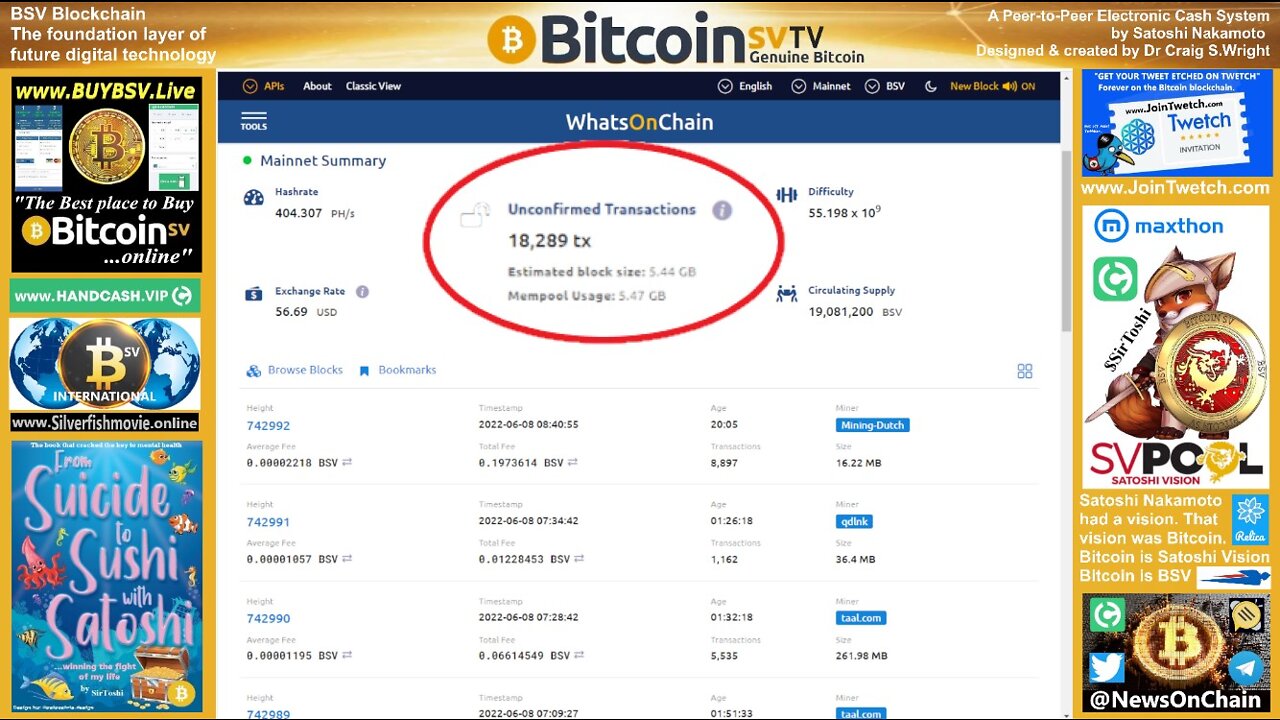This screenshot has width=1280, height=720.
Task: Click the 19,081,200 BSV supply value
Action: click(855, 312)
